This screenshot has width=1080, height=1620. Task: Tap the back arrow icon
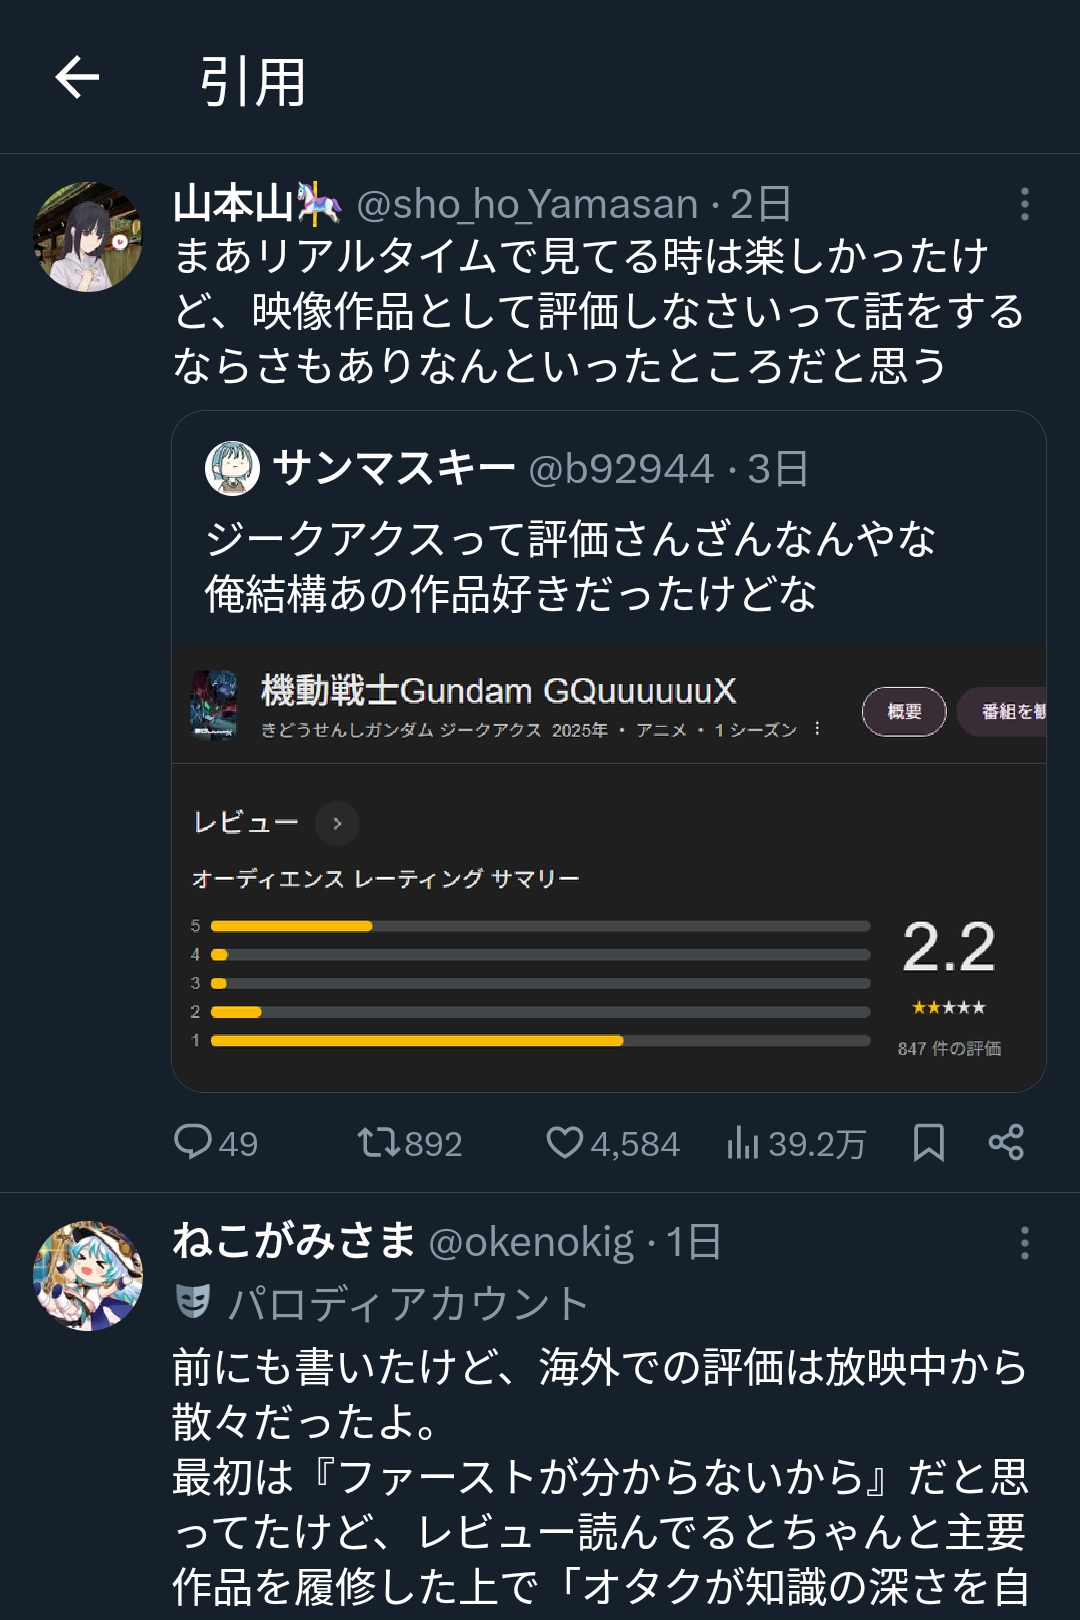point(77,78)
